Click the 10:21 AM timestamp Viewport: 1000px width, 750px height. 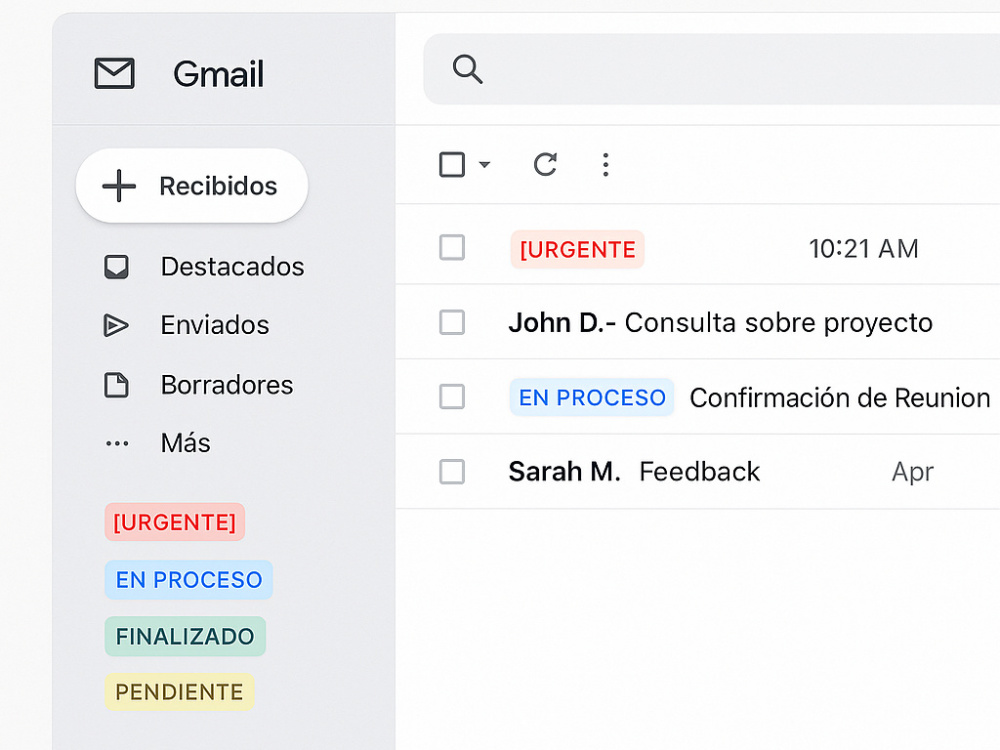tap(864, 249)
